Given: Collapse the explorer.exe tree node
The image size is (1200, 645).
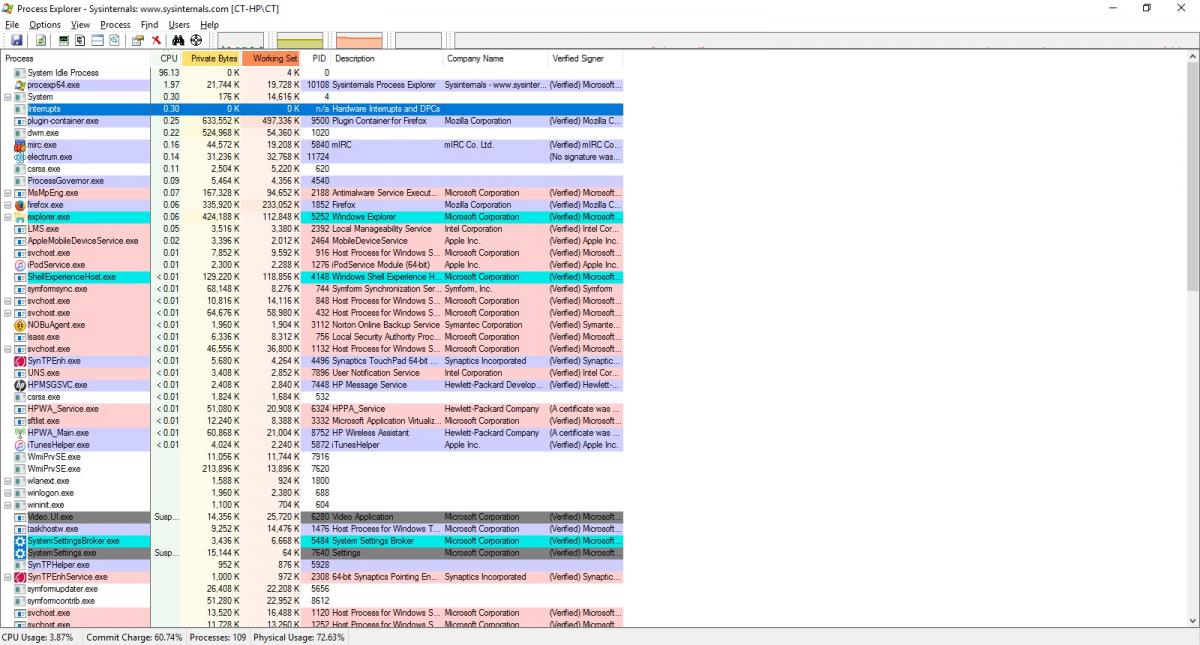Looking at the screenshot, I should [x=8, y=217].
